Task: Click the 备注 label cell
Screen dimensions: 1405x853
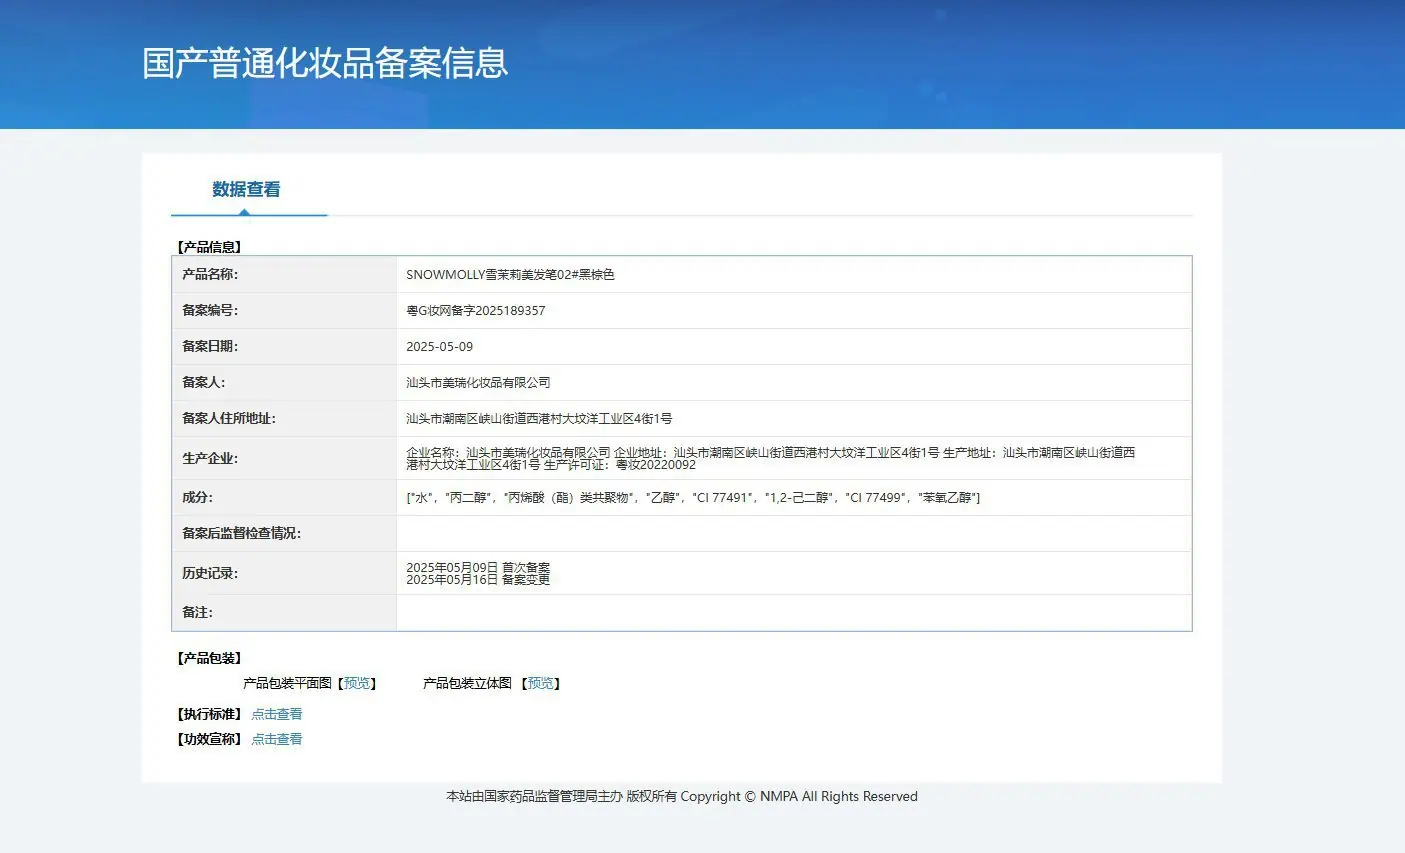Action: pos(285,612)
